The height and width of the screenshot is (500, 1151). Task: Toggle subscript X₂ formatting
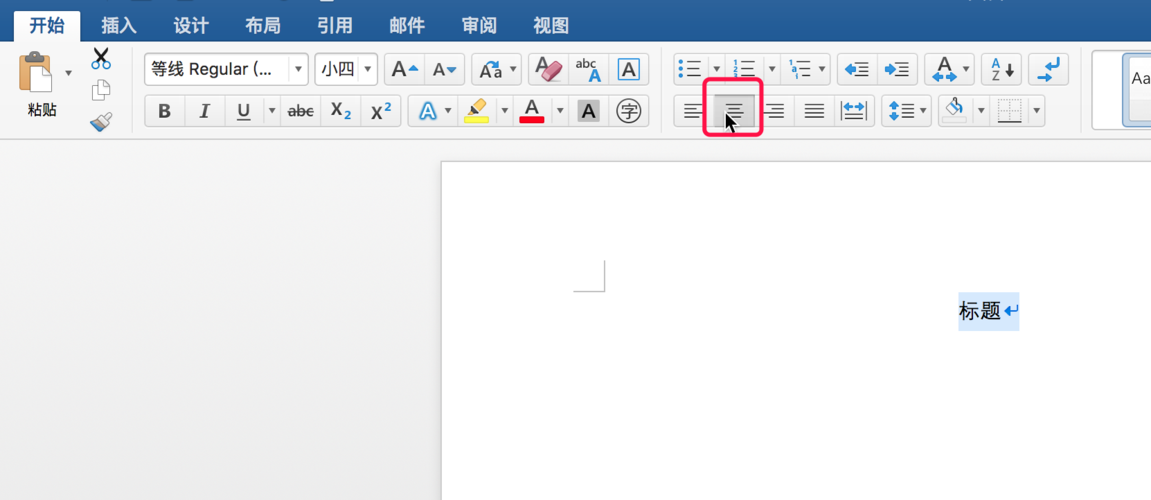341,112
